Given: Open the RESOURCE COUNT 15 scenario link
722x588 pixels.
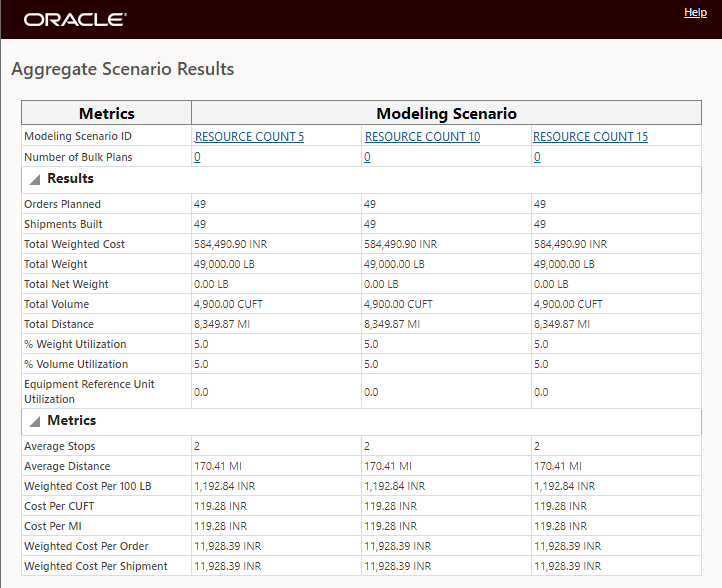Looking at the screenshot, I should (x=590, y=137).
